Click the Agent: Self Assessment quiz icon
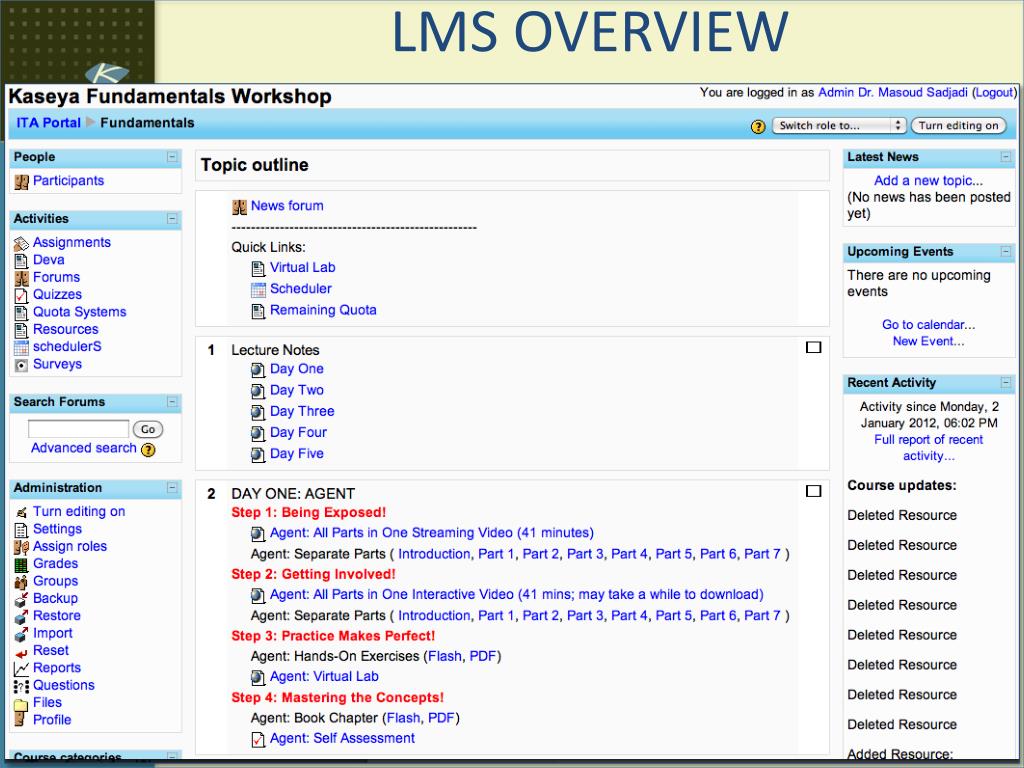Viewport: 1024px width, 768px height. [x=259, y=739]
